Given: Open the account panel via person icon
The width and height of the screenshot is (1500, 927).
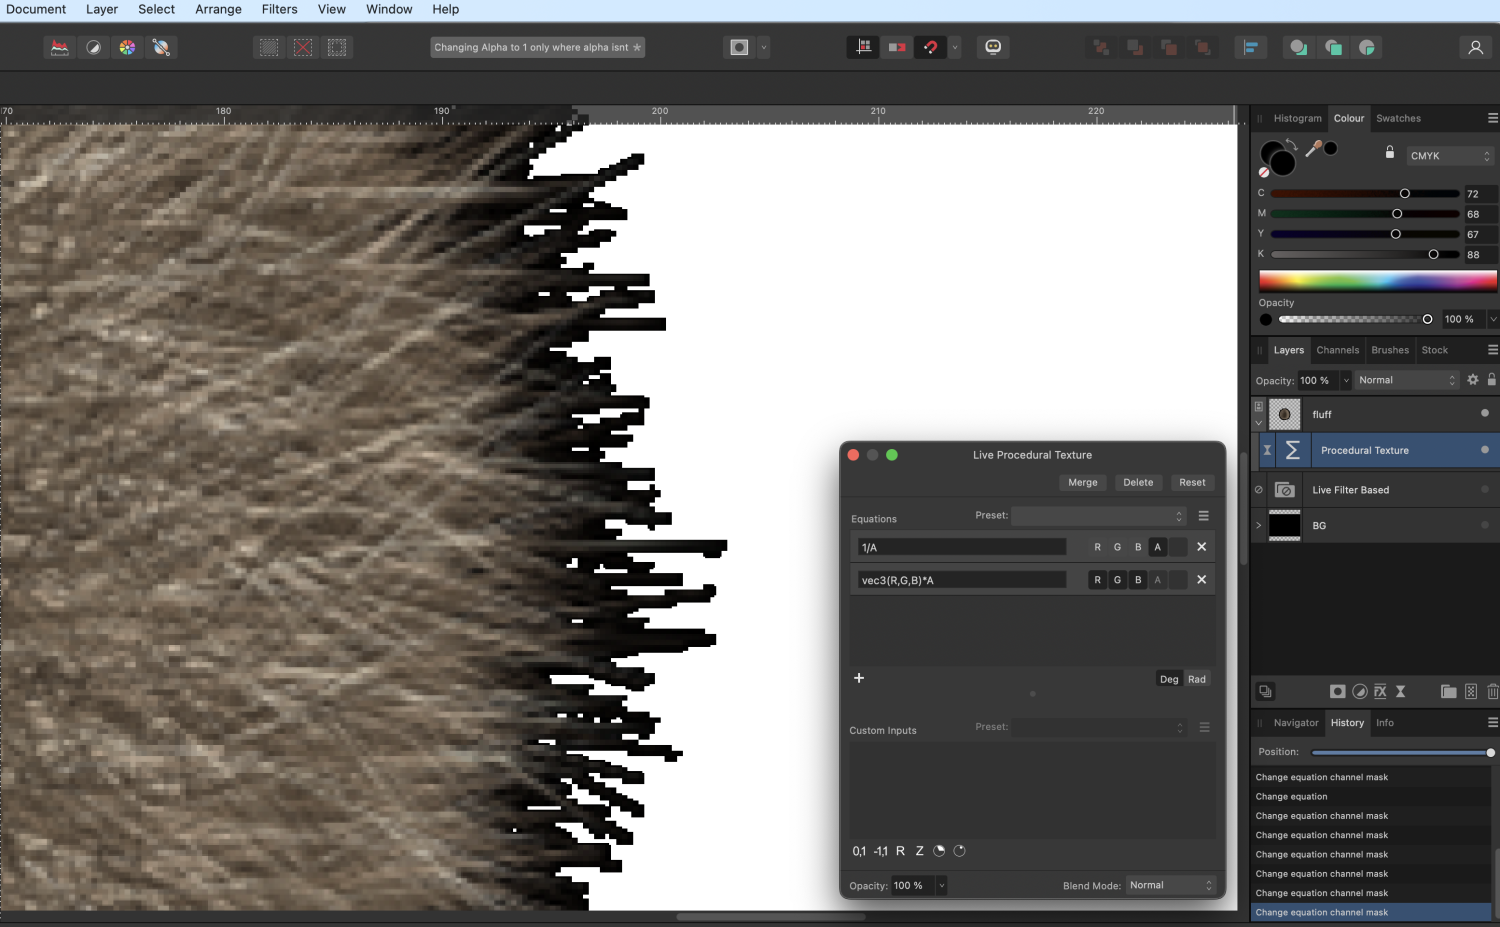Looking at the screenshot, I should point(1475,47).
